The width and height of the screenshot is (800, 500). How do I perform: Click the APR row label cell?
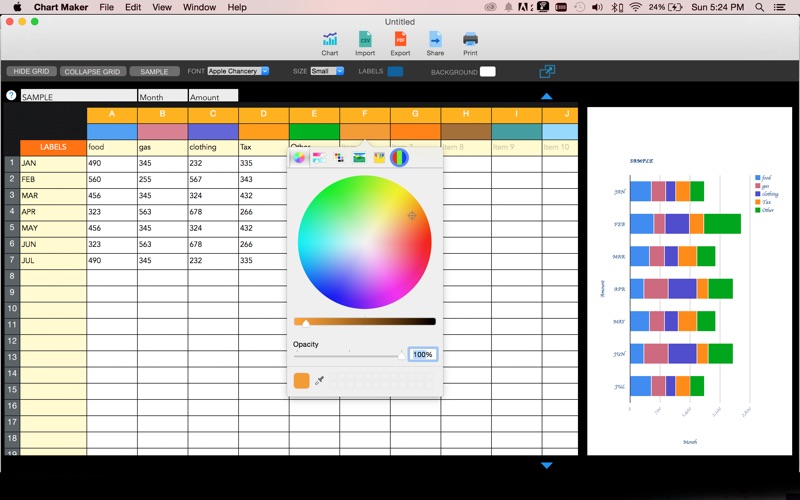click(x=53, y=212)
